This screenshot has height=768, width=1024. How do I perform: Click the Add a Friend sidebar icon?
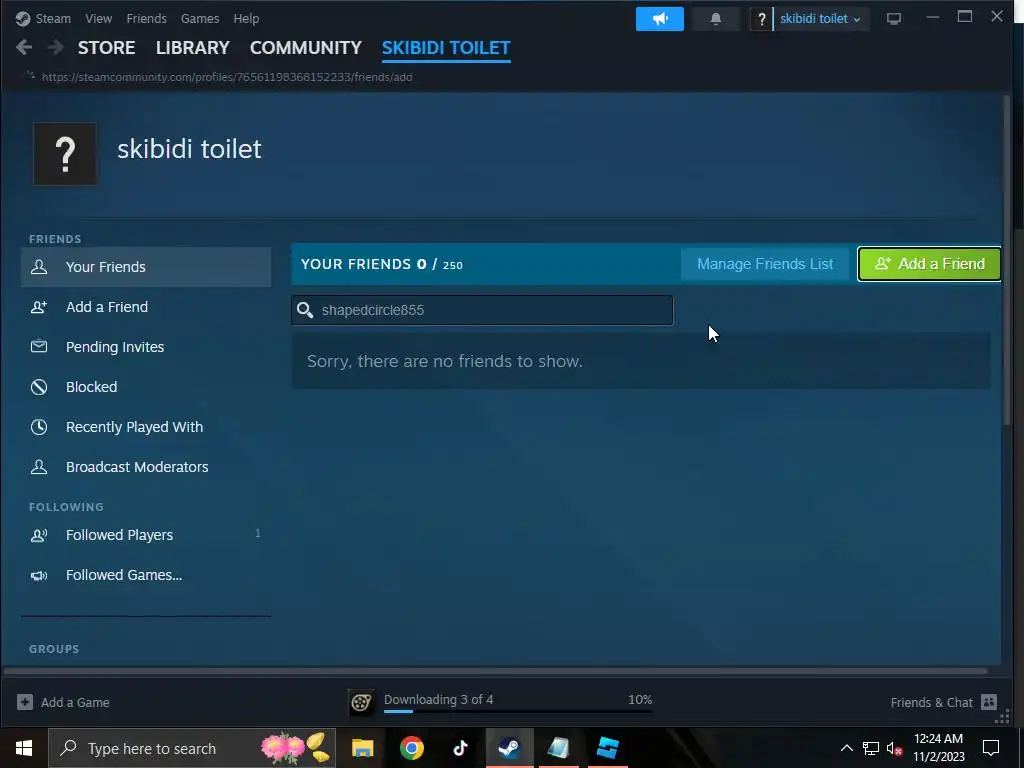(39, 307)
